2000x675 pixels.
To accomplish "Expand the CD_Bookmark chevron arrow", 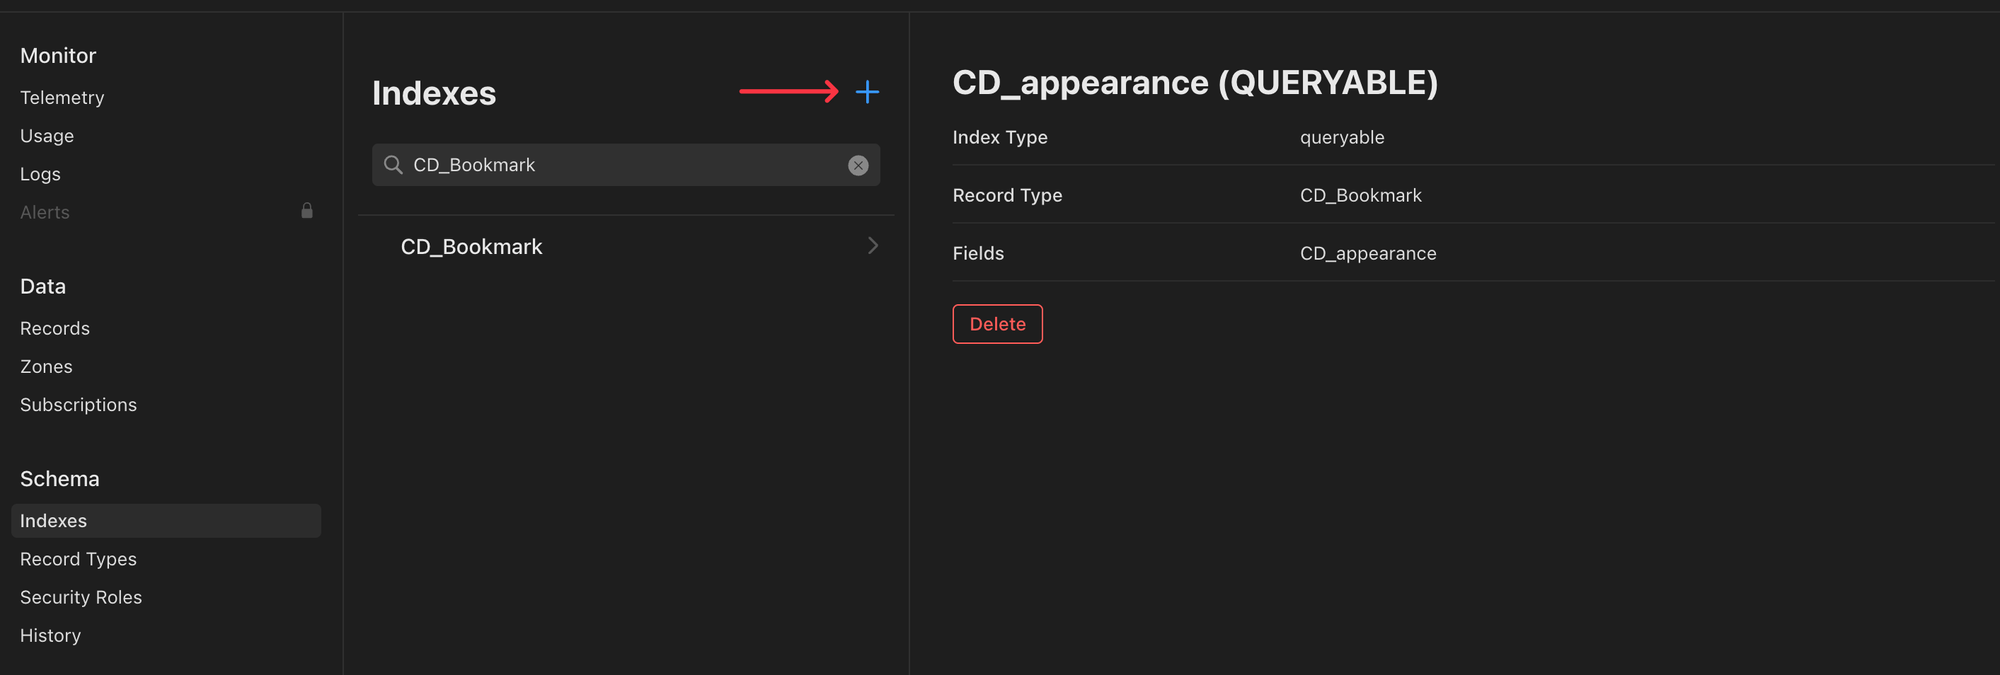I will (x=872, y=246).
